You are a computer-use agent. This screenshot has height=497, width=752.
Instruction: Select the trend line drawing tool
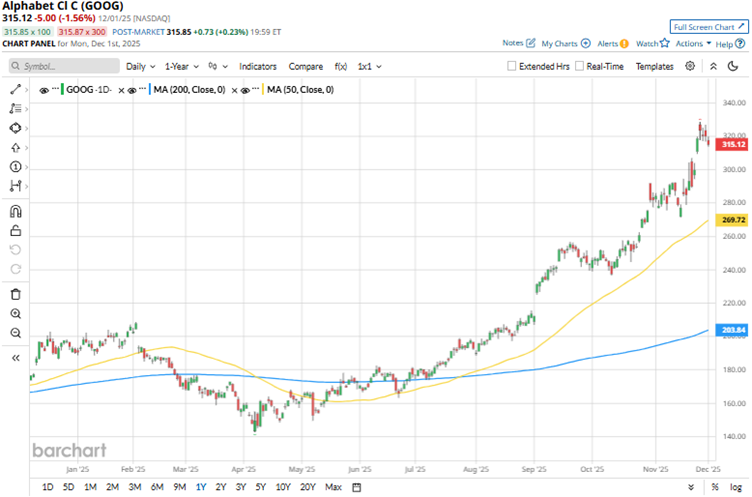pyautogui.click(x=15, y=89)
